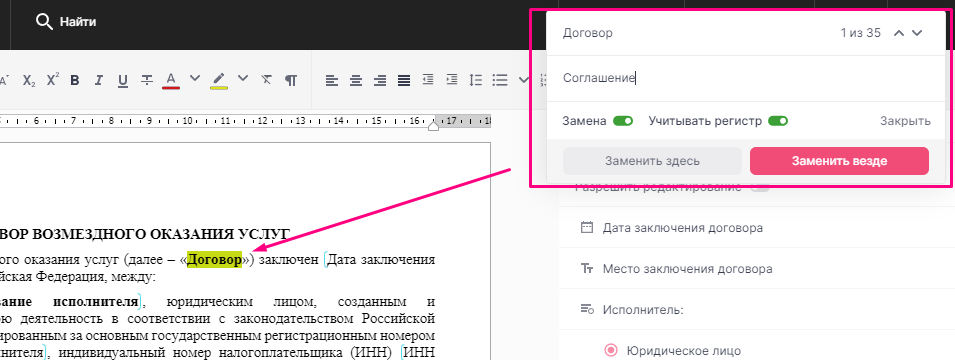Viewport: 955px width, 360px height.
Task: Click highlighted word Договор in document
Action: (x=214, y=259)
